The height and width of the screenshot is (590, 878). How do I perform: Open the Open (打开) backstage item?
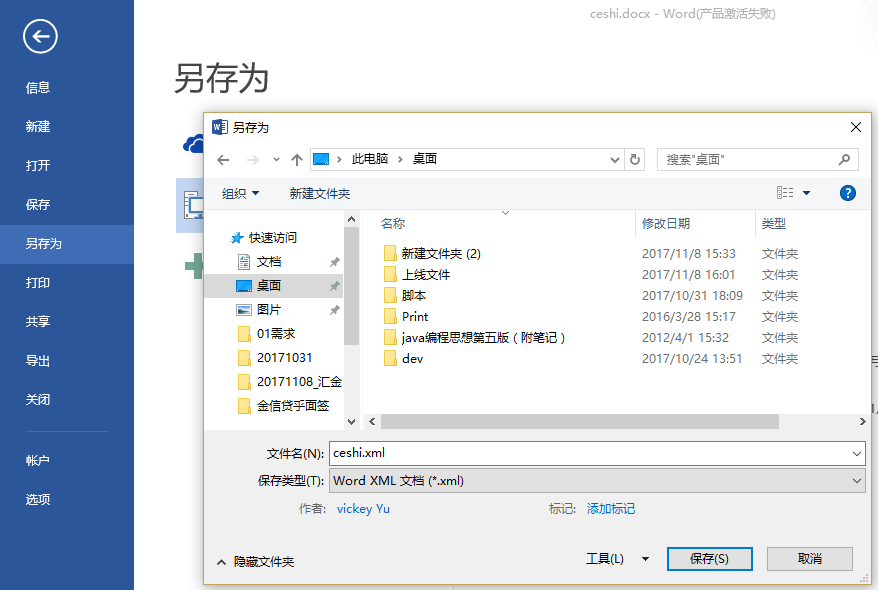[38, 166]
